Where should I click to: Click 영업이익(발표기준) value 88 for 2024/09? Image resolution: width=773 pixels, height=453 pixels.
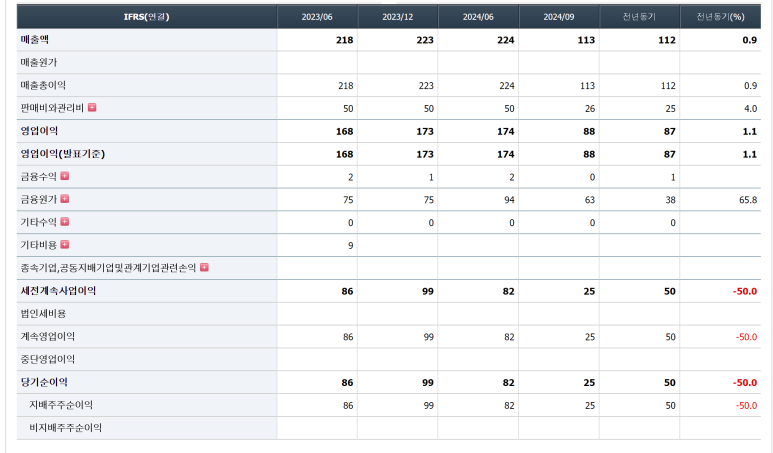tap(589, 154)
